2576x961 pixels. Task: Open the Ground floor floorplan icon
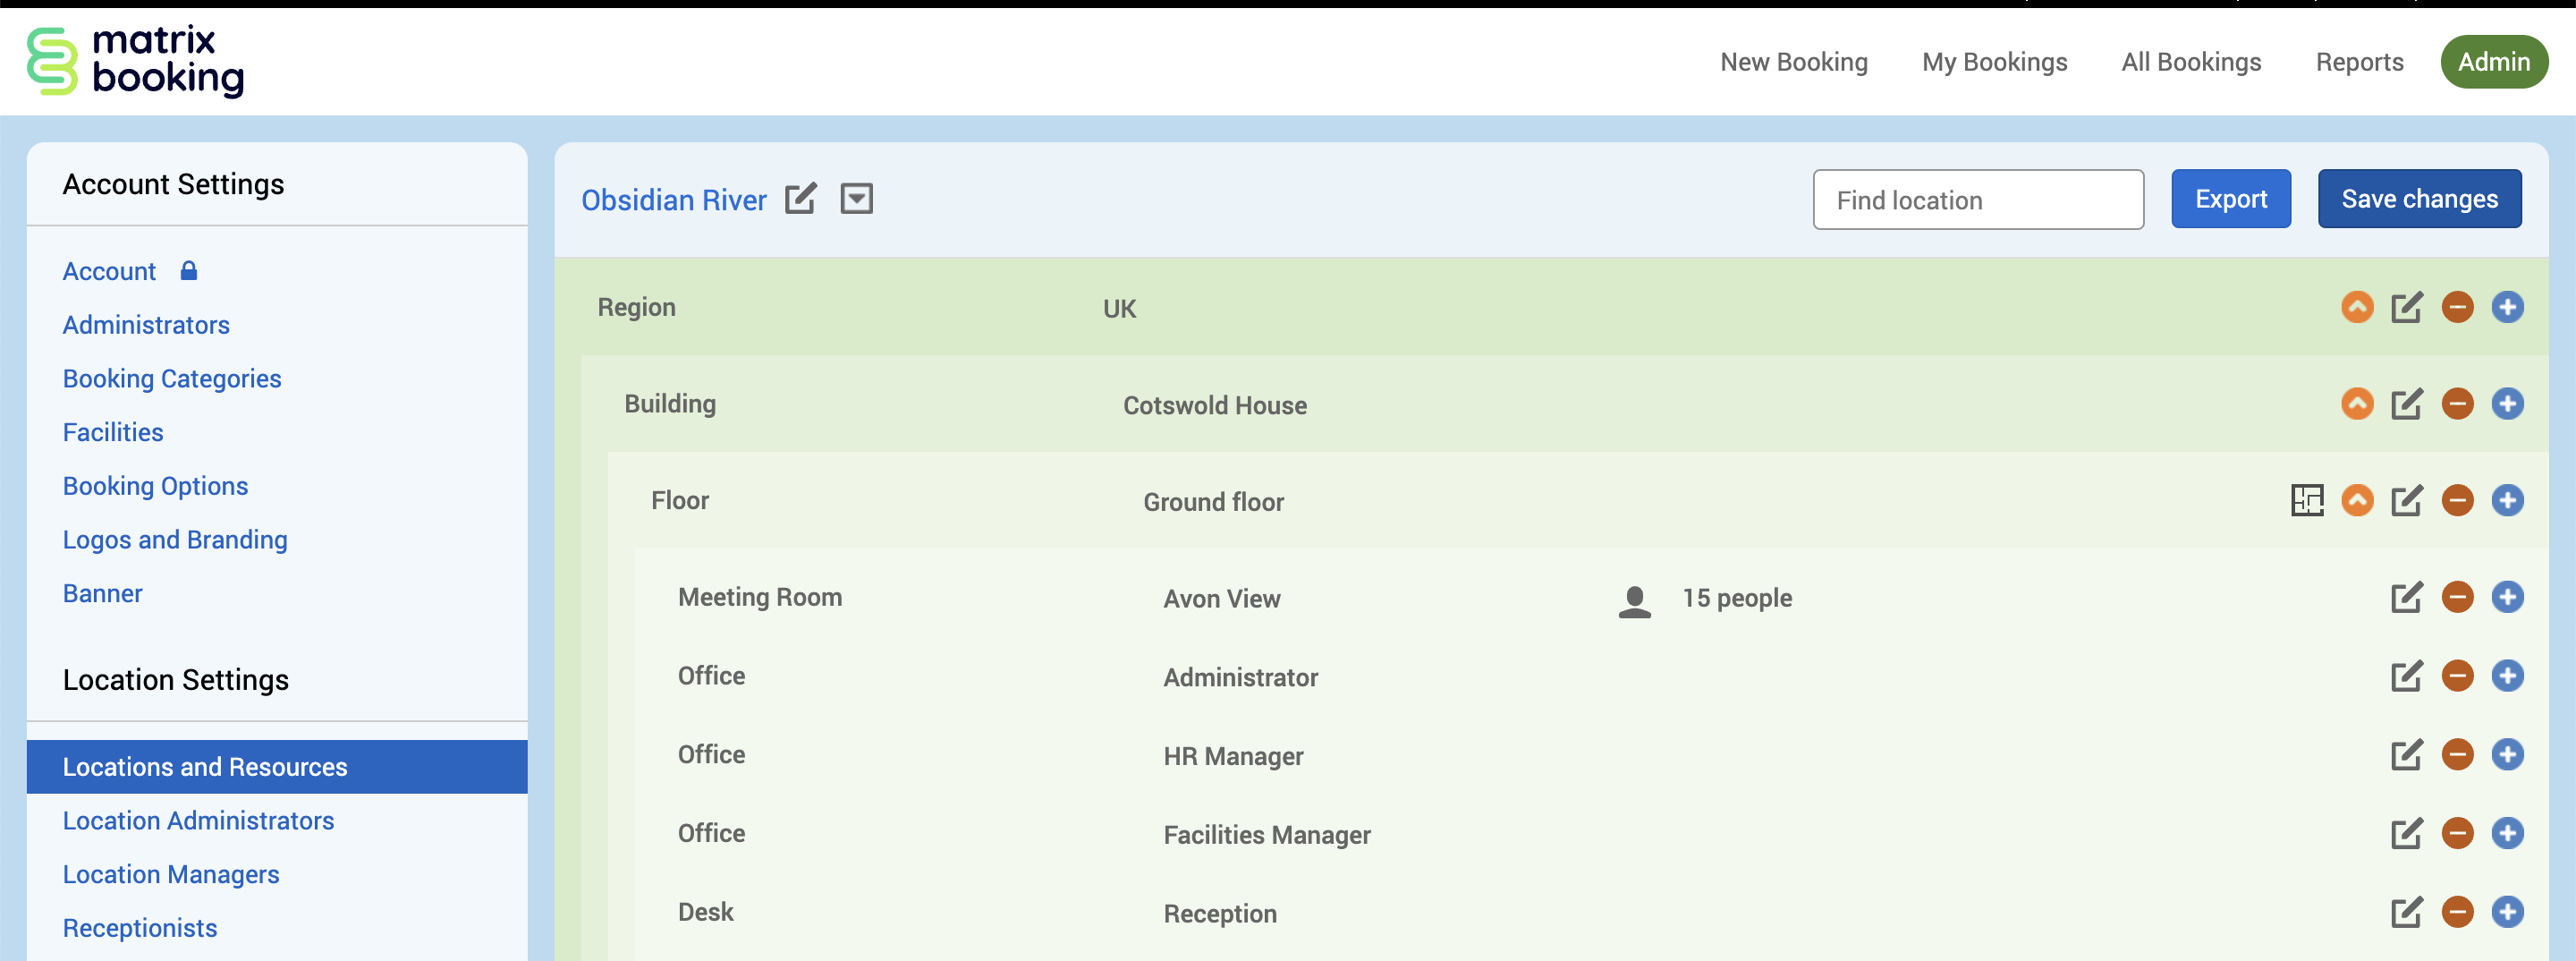click(2306, 500)
